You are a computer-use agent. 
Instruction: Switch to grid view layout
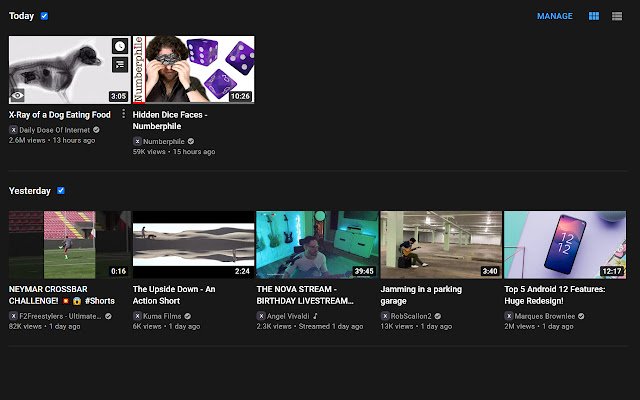(594, 16)
